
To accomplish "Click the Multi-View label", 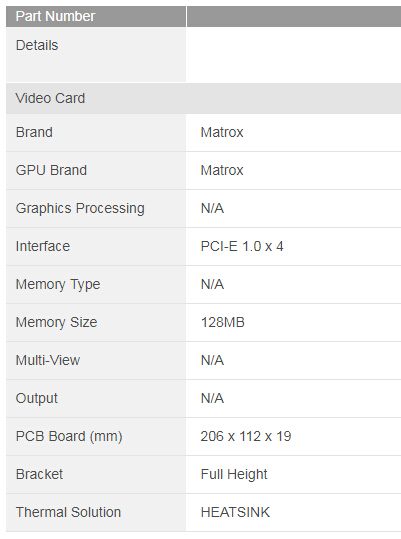I will pos(48,361).
